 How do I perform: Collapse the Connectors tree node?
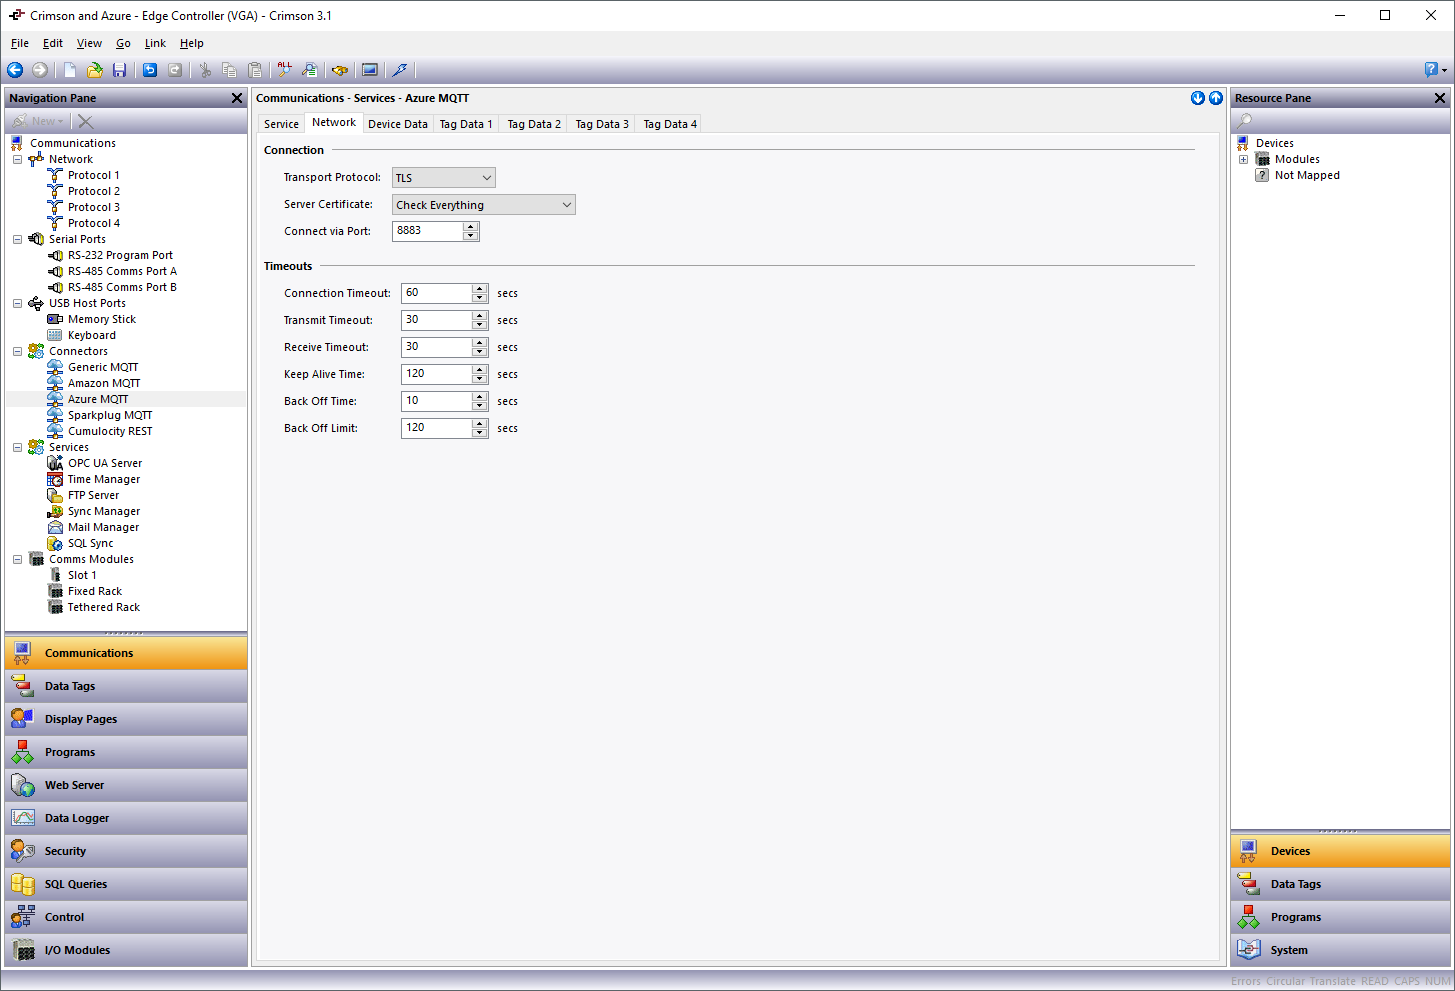pos(17,351)
